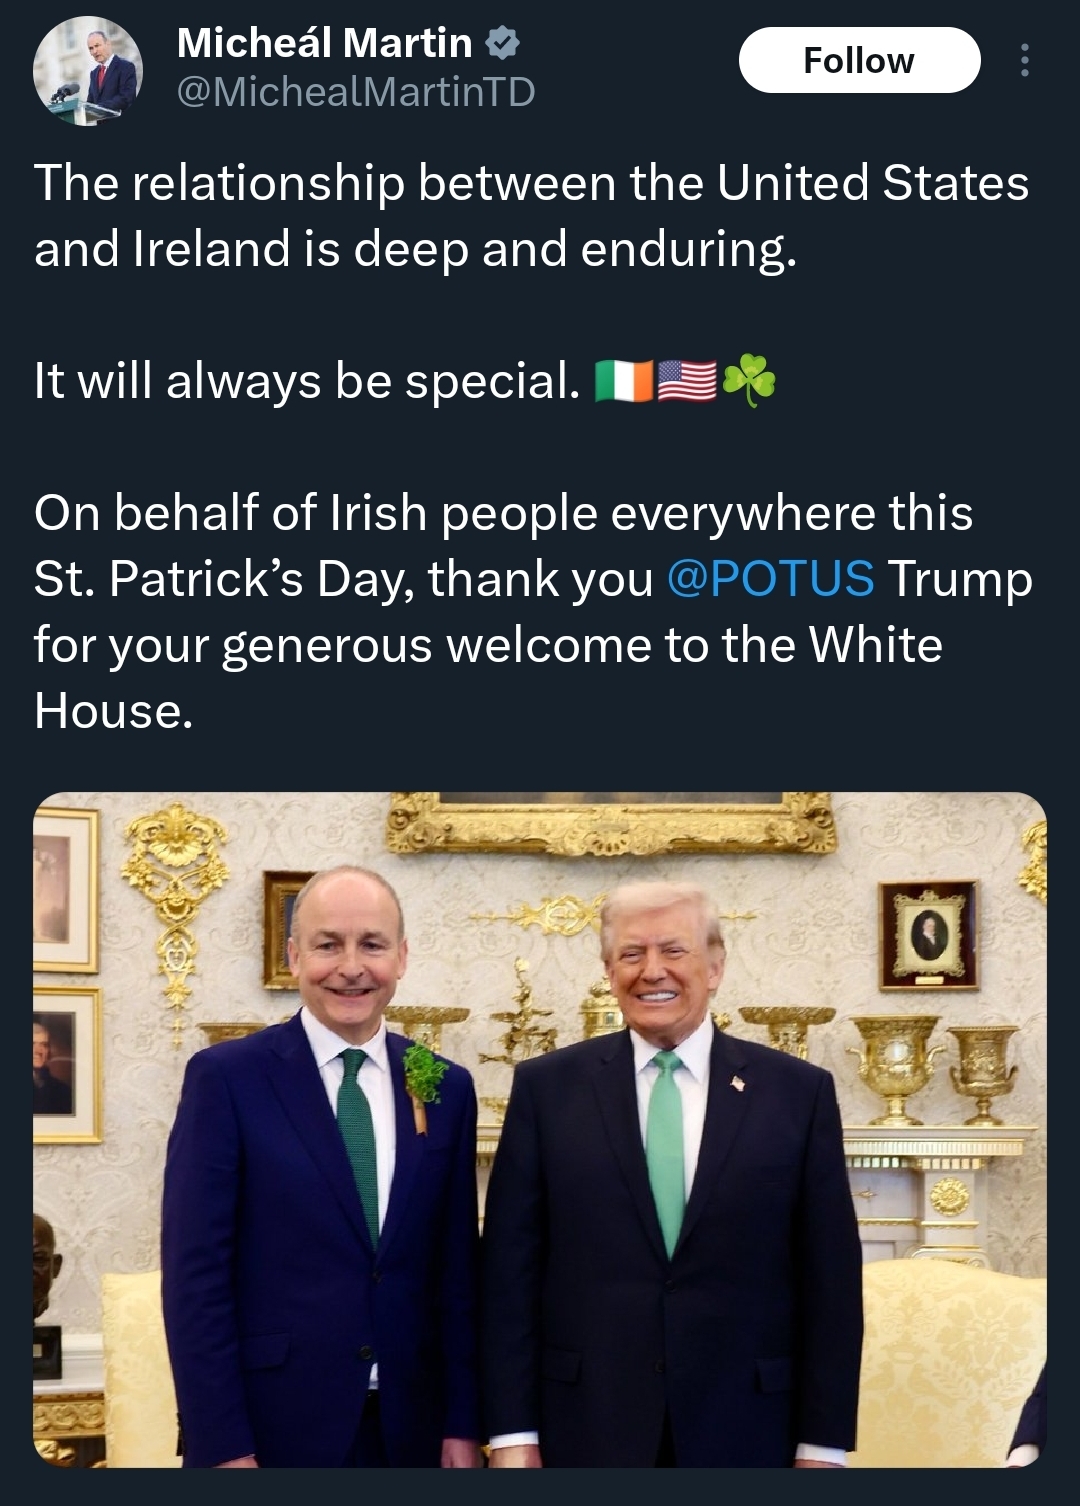Open the @POTUS mention link
The image size is (1080, 1506).
(x=769, y=578)
